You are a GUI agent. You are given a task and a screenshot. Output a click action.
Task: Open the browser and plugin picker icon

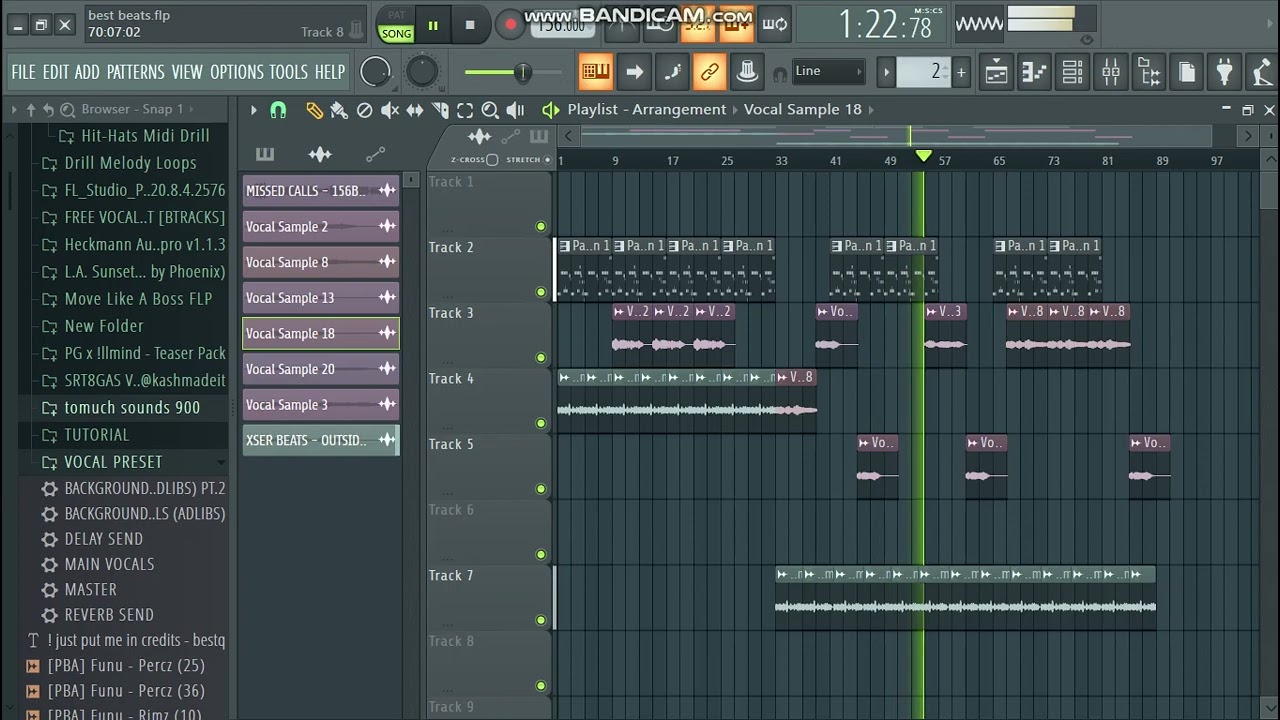1148,72
